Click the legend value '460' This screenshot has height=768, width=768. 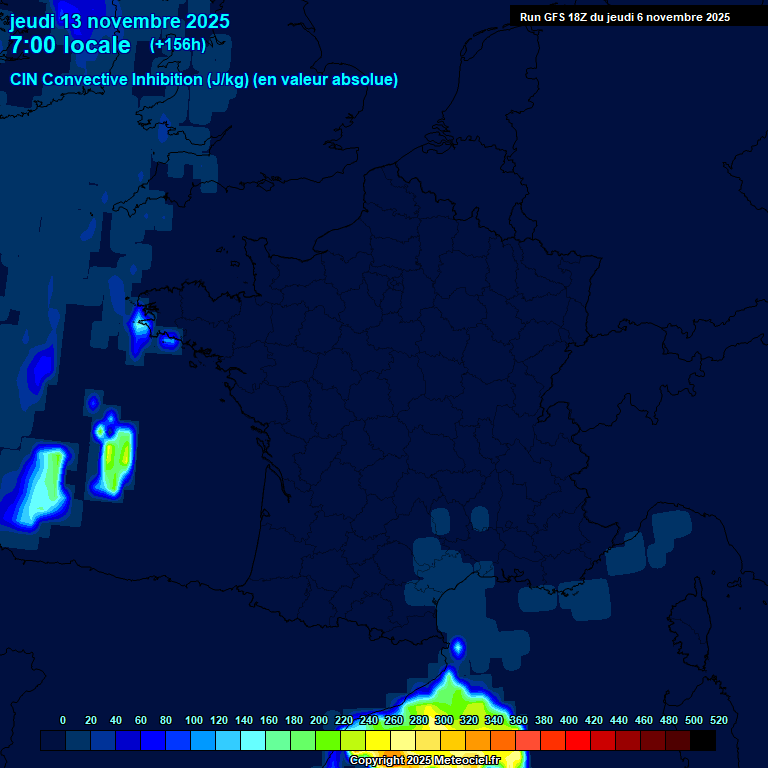click(x=644, y=720)
